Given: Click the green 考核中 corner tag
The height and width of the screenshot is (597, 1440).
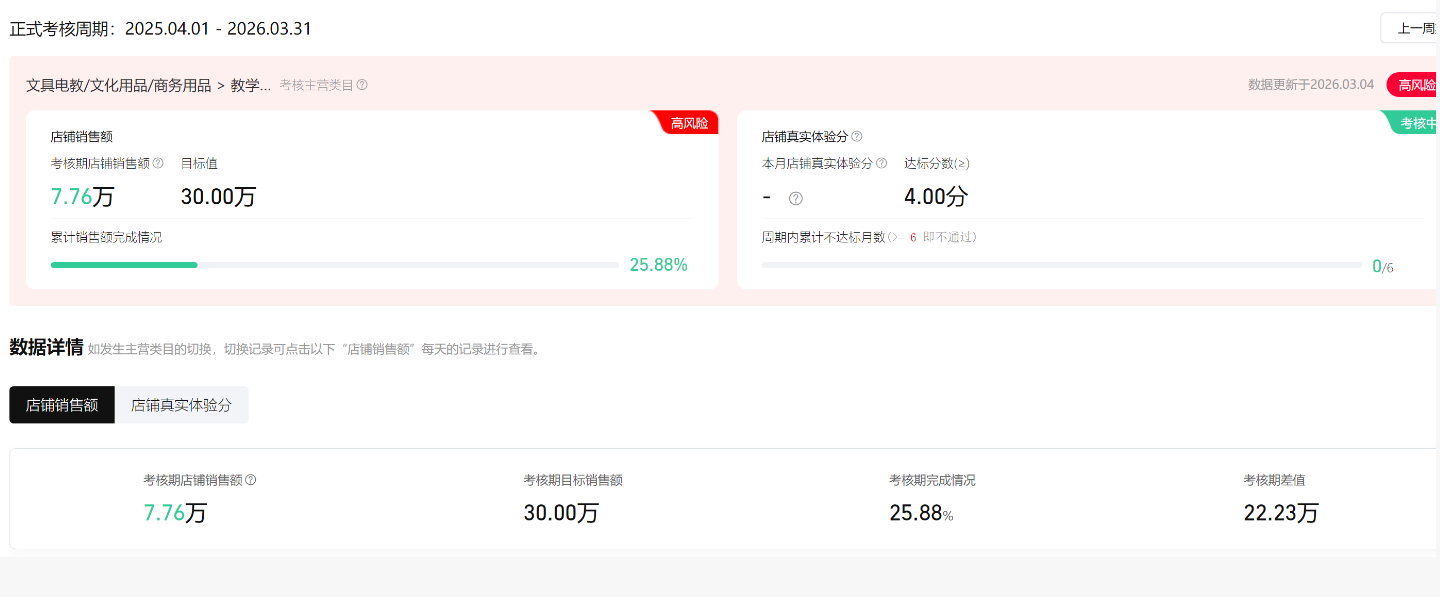Looking at the screenshot, I should pos(1417,123).
